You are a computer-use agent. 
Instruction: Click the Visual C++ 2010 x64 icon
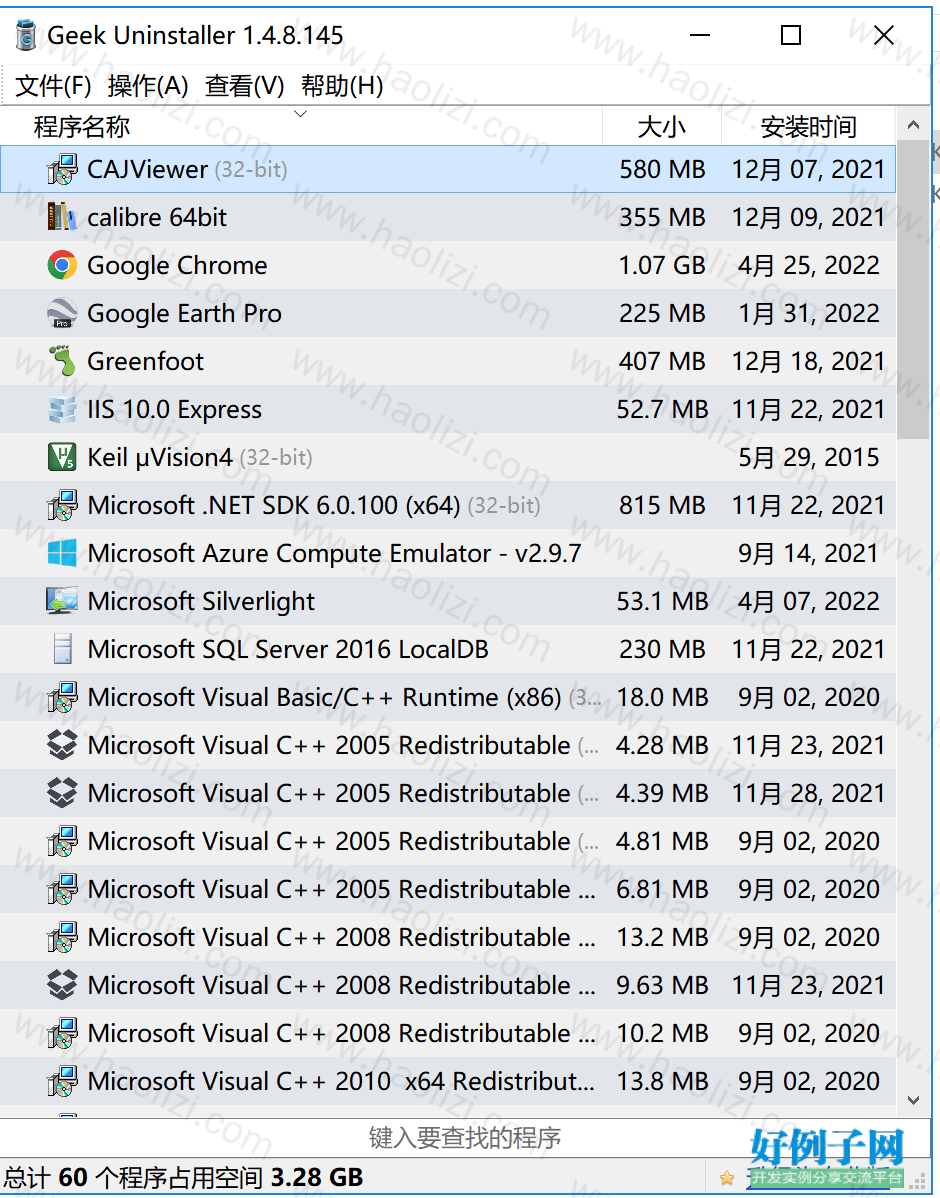(62, 1081)
